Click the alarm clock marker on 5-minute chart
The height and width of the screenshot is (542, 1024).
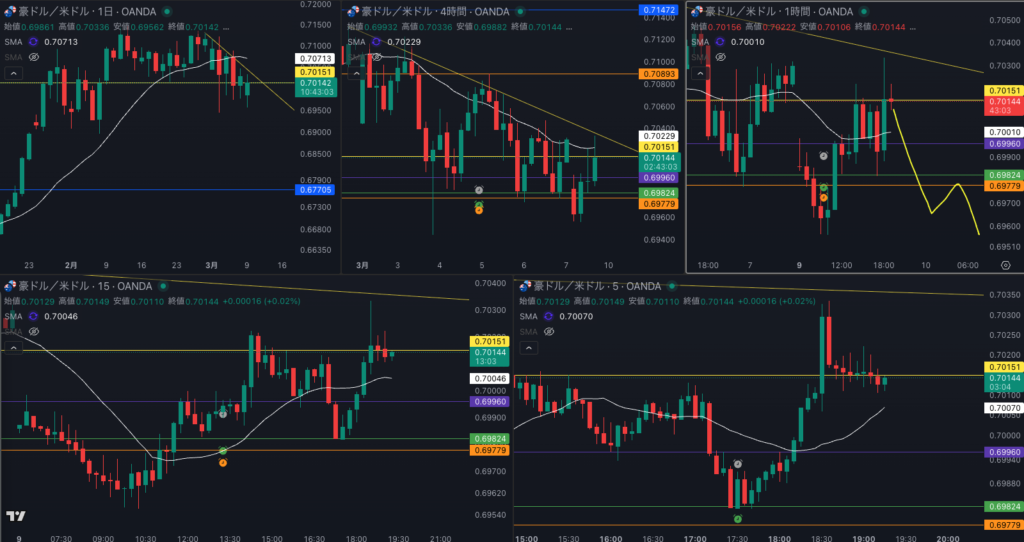click(737, 464)
